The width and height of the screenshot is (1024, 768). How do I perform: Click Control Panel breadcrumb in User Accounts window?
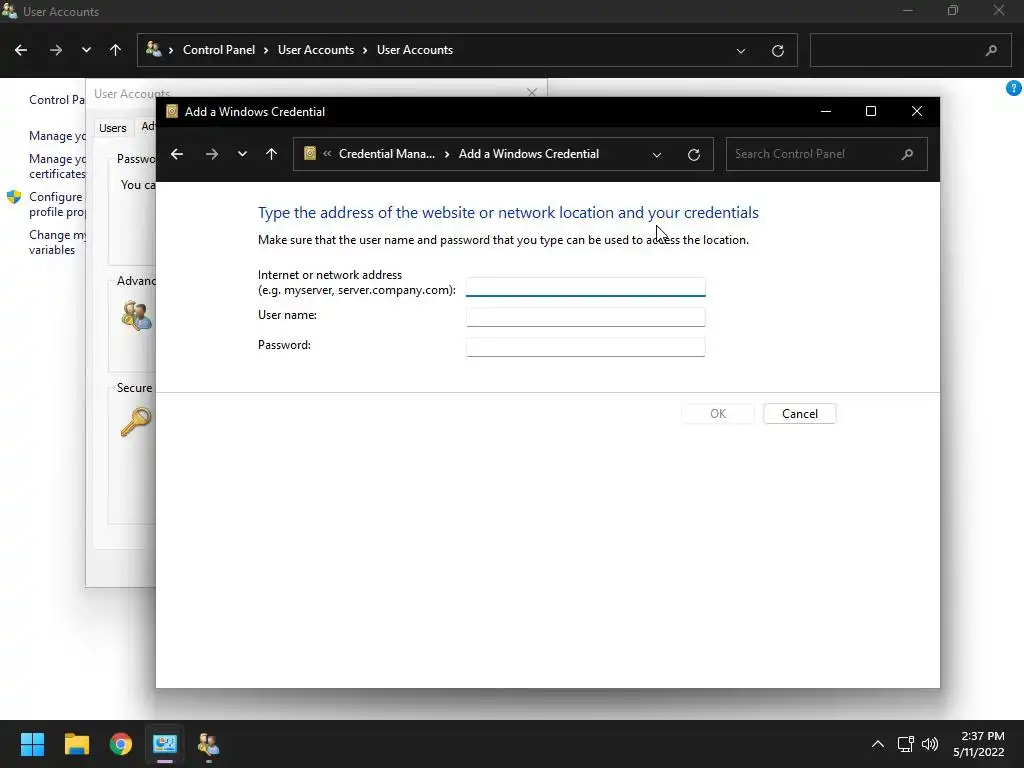pos(219,50)
